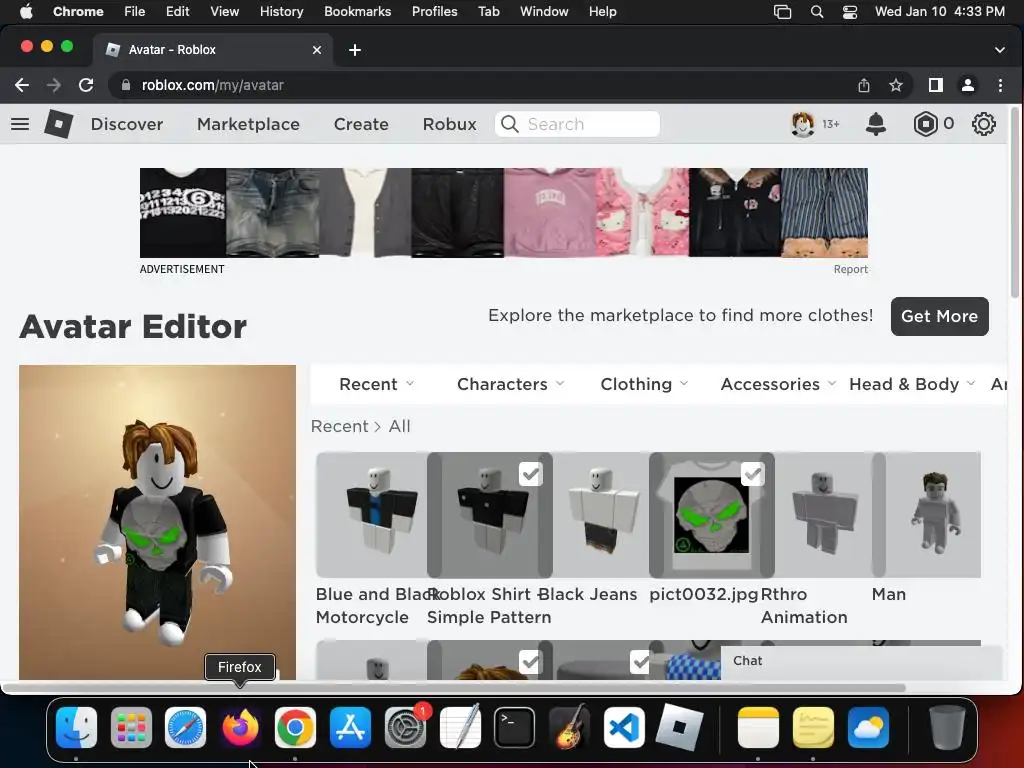This screenshot has width=1024, height=768.
Task: Open the Chrome History menu
Action: click(281, 12)
